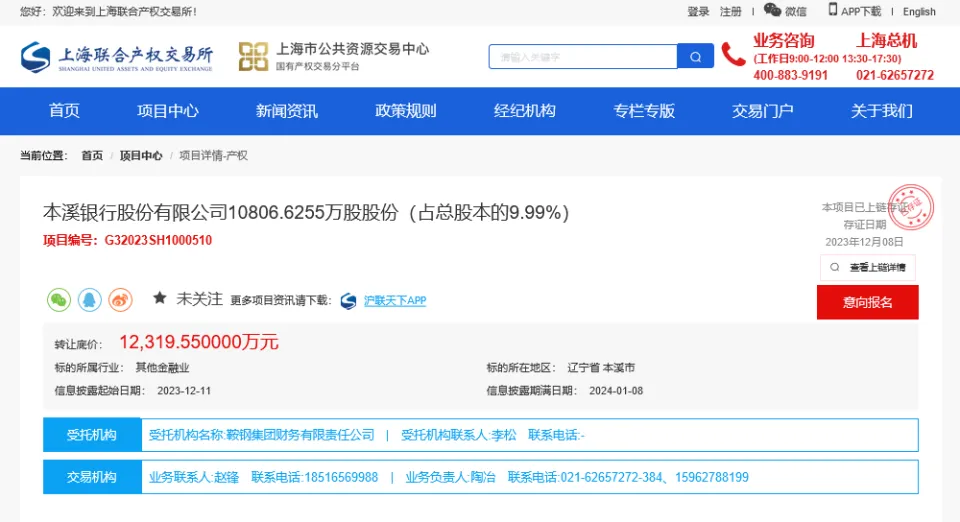Click the 查看上链详情 button

[x=867, y=267]
